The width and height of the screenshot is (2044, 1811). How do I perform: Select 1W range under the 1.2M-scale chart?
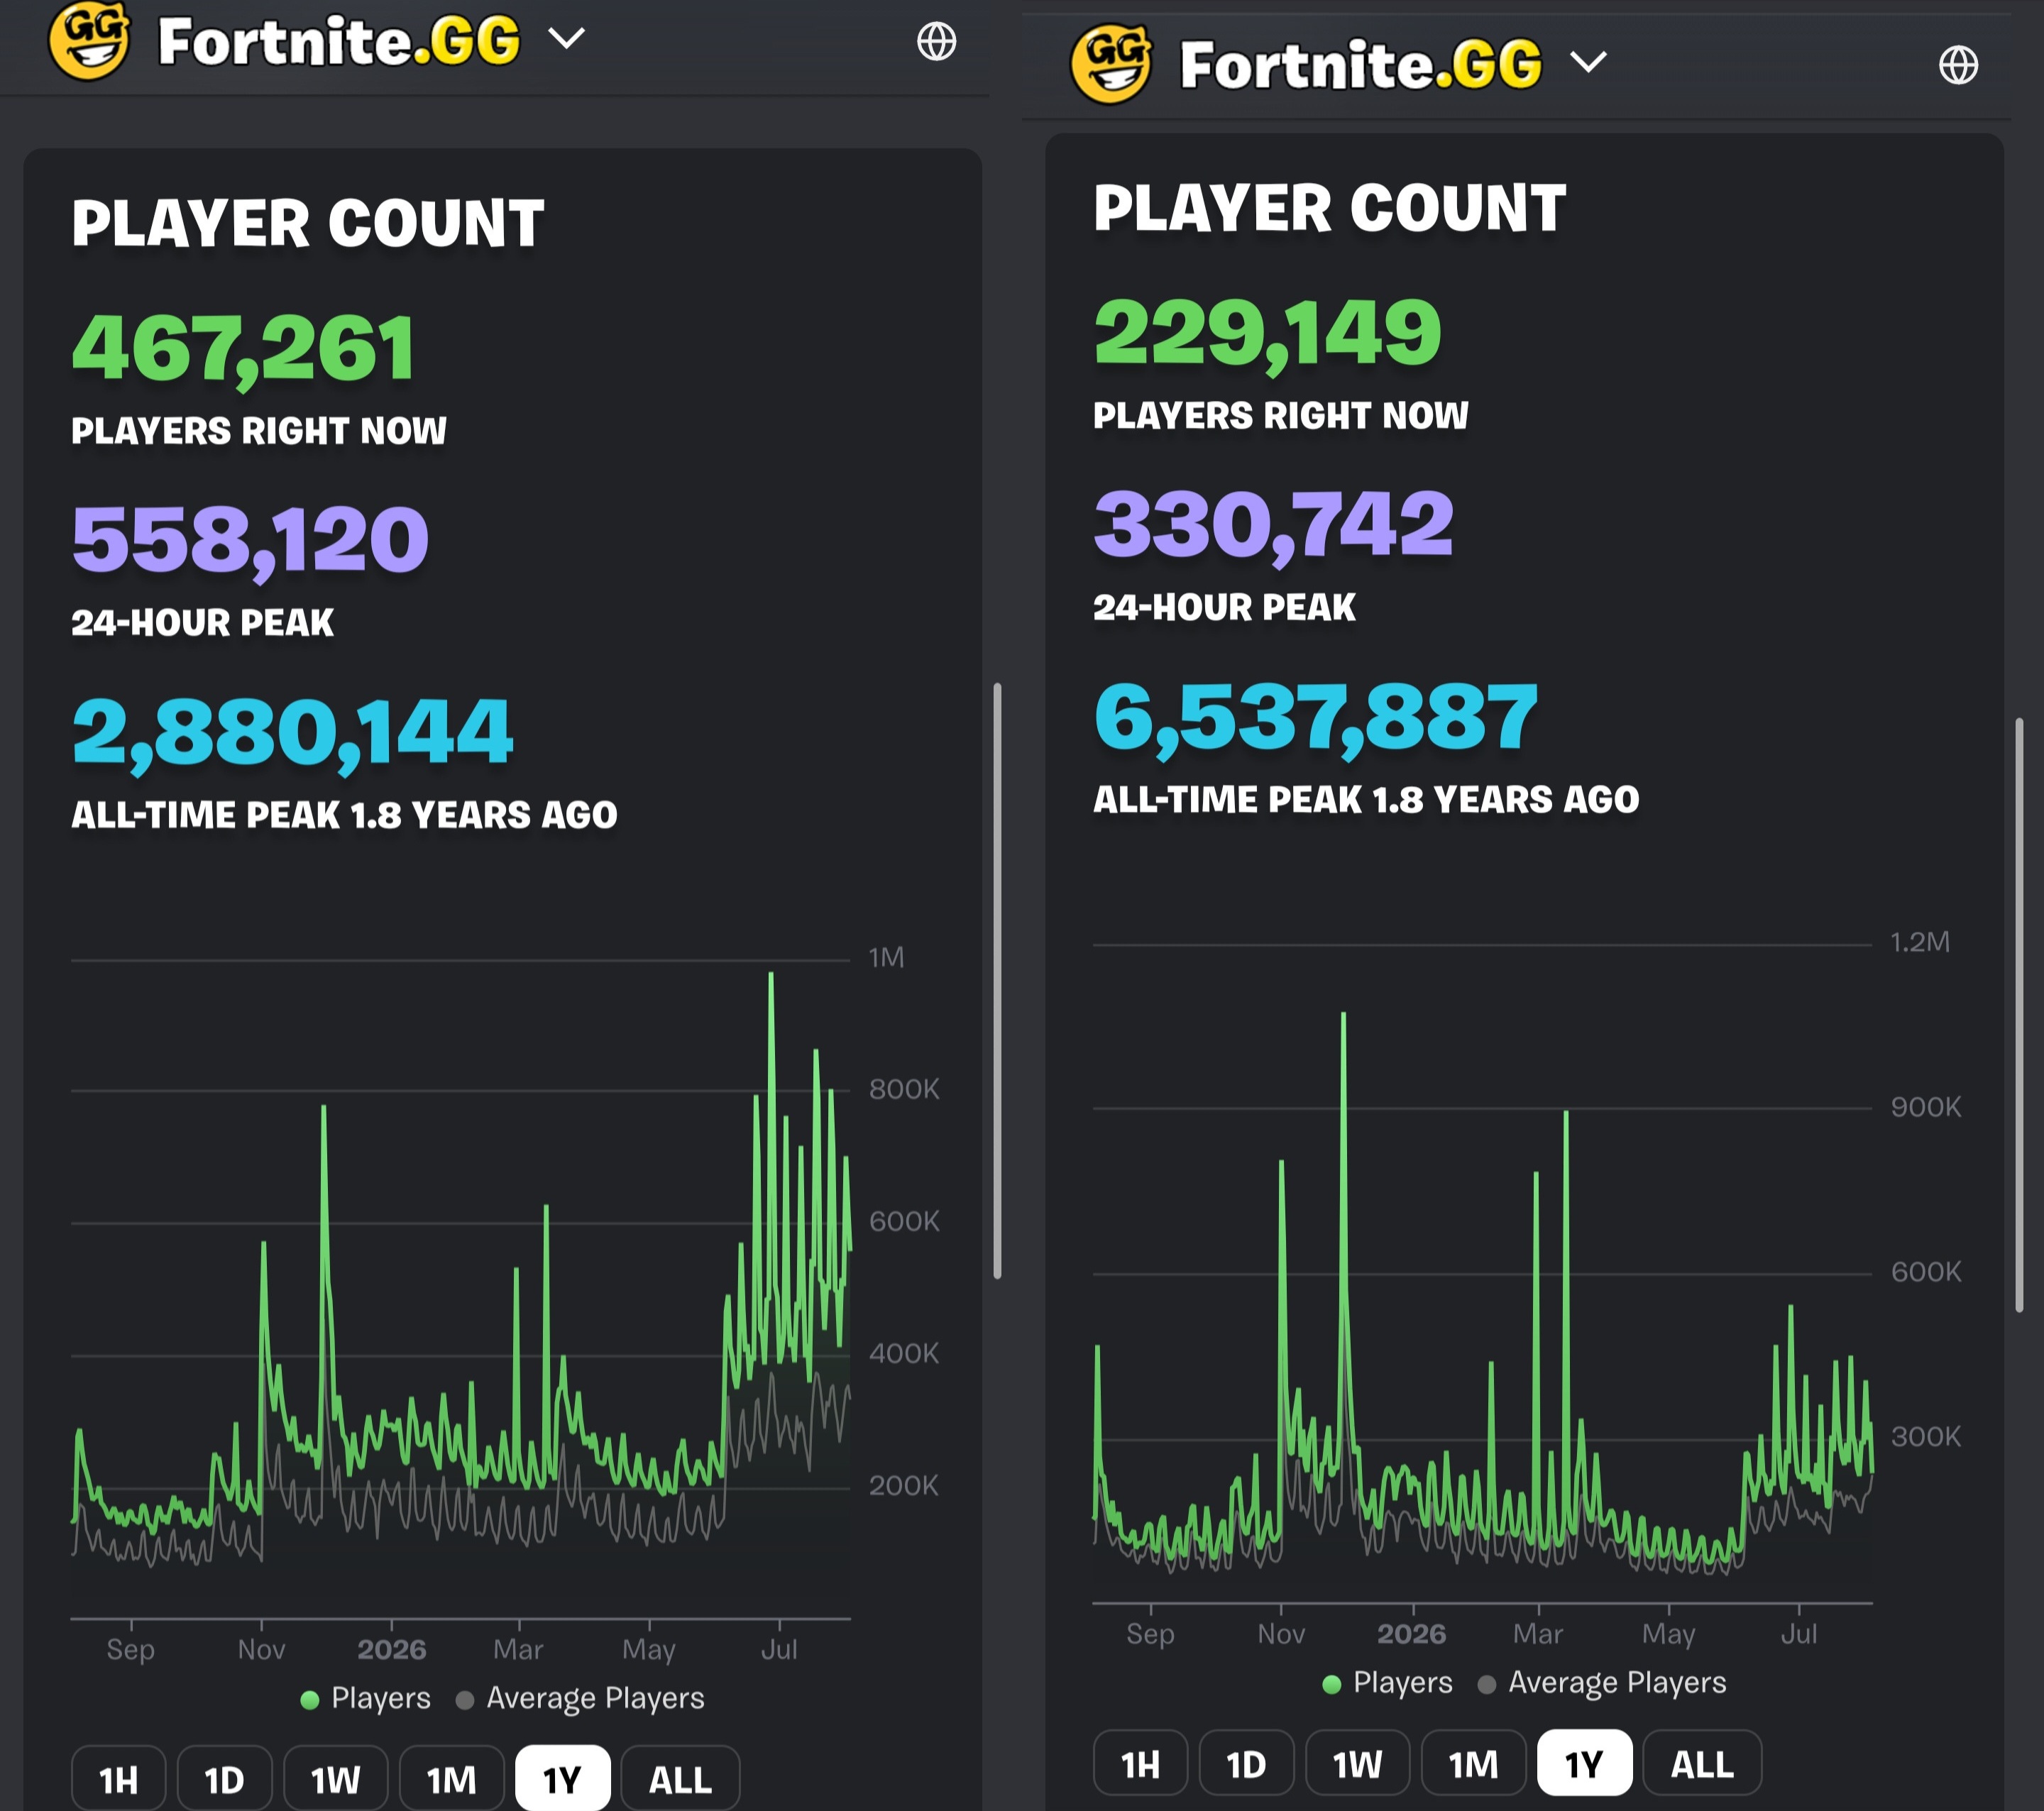tap(1358, 1763)
